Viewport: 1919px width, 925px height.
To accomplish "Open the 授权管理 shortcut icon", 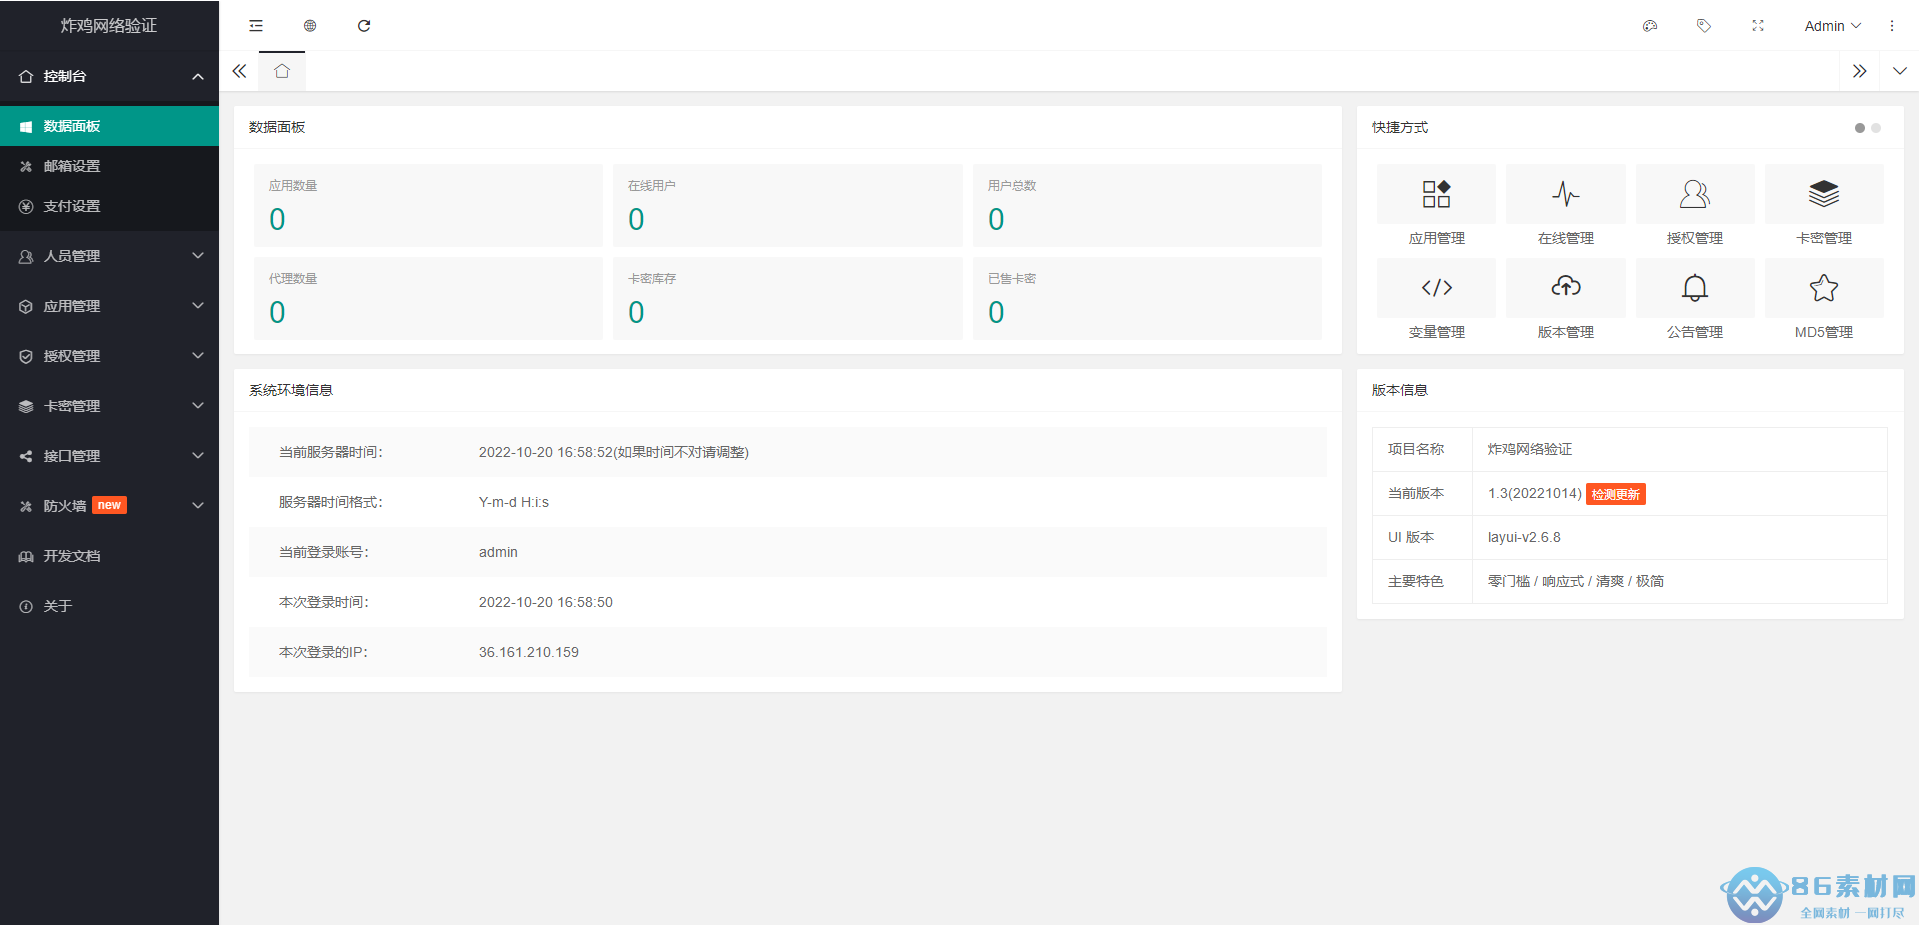I will [x=1694, y=194].
